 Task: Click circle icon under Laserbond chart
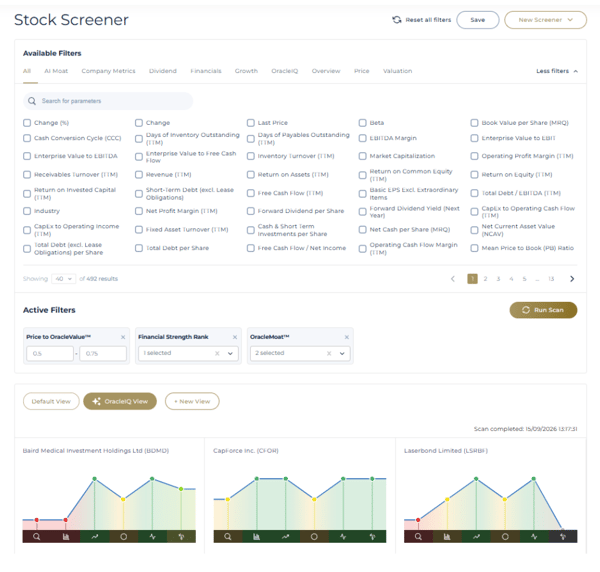pyautogui.click(x=505, y=537)
